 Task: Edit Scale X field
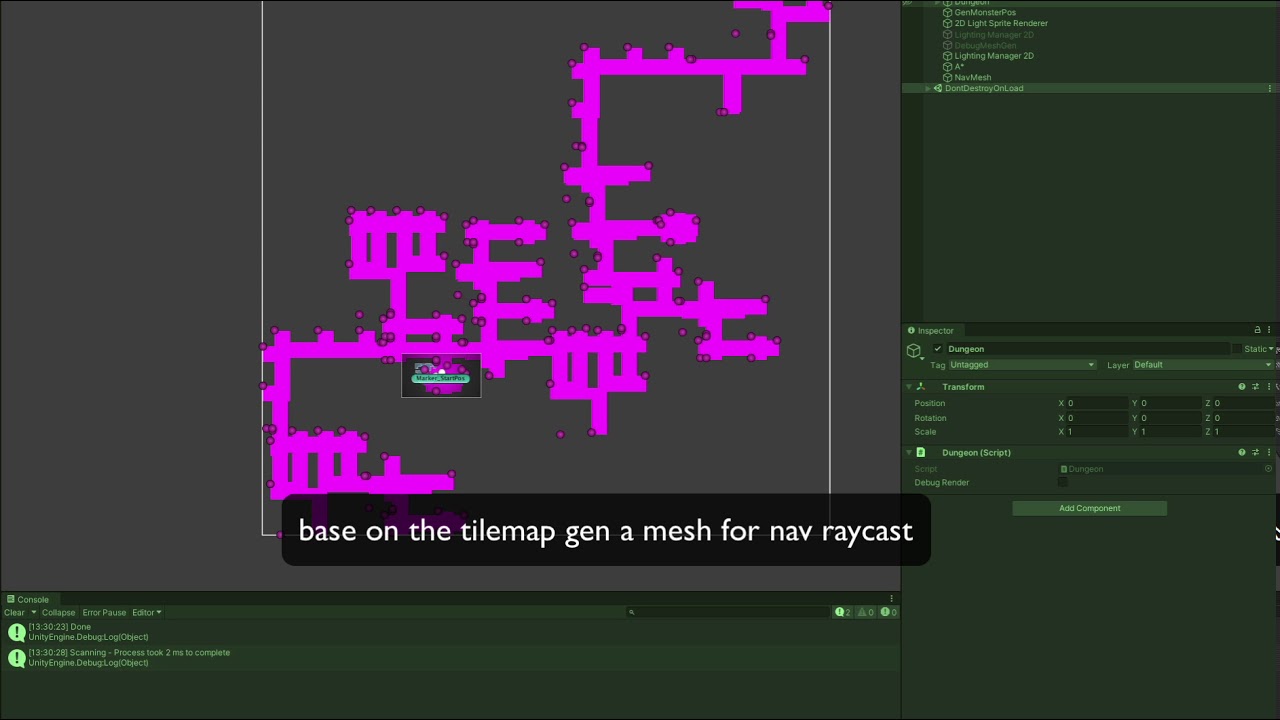pyautogui.click(x=1098, y=432)
